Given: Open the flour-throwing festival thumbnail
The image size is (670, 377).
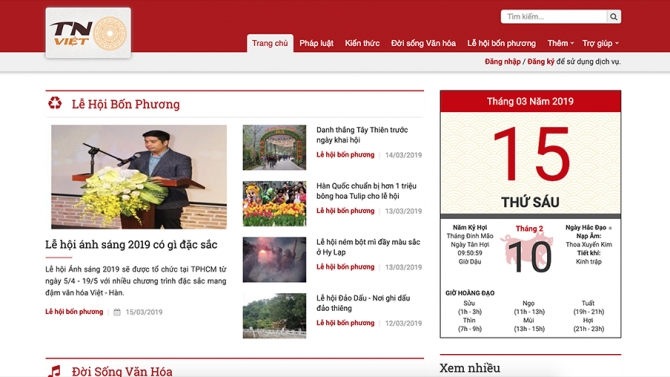Looking at the screenshot, I should (x=274, y=259).
